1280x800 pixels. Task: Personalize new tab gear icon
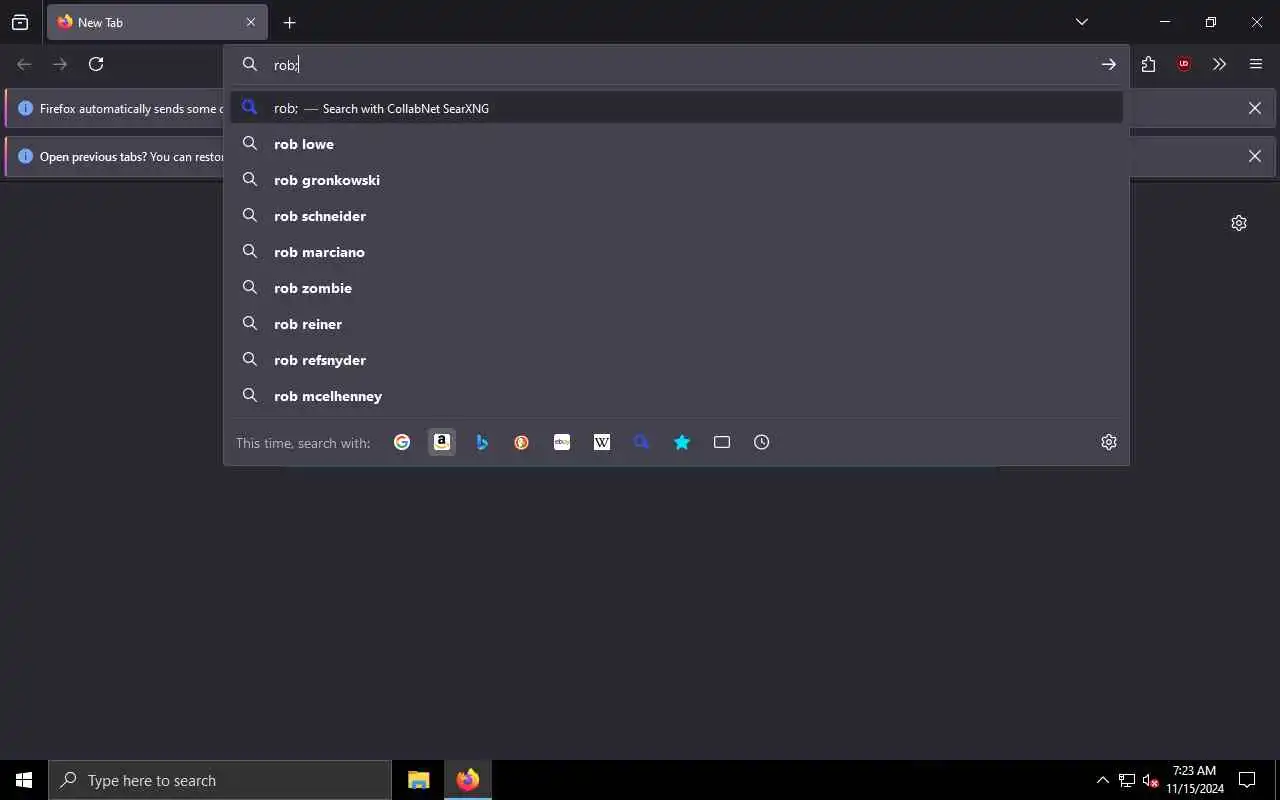pyautogui.click(x=1239, y=223)
